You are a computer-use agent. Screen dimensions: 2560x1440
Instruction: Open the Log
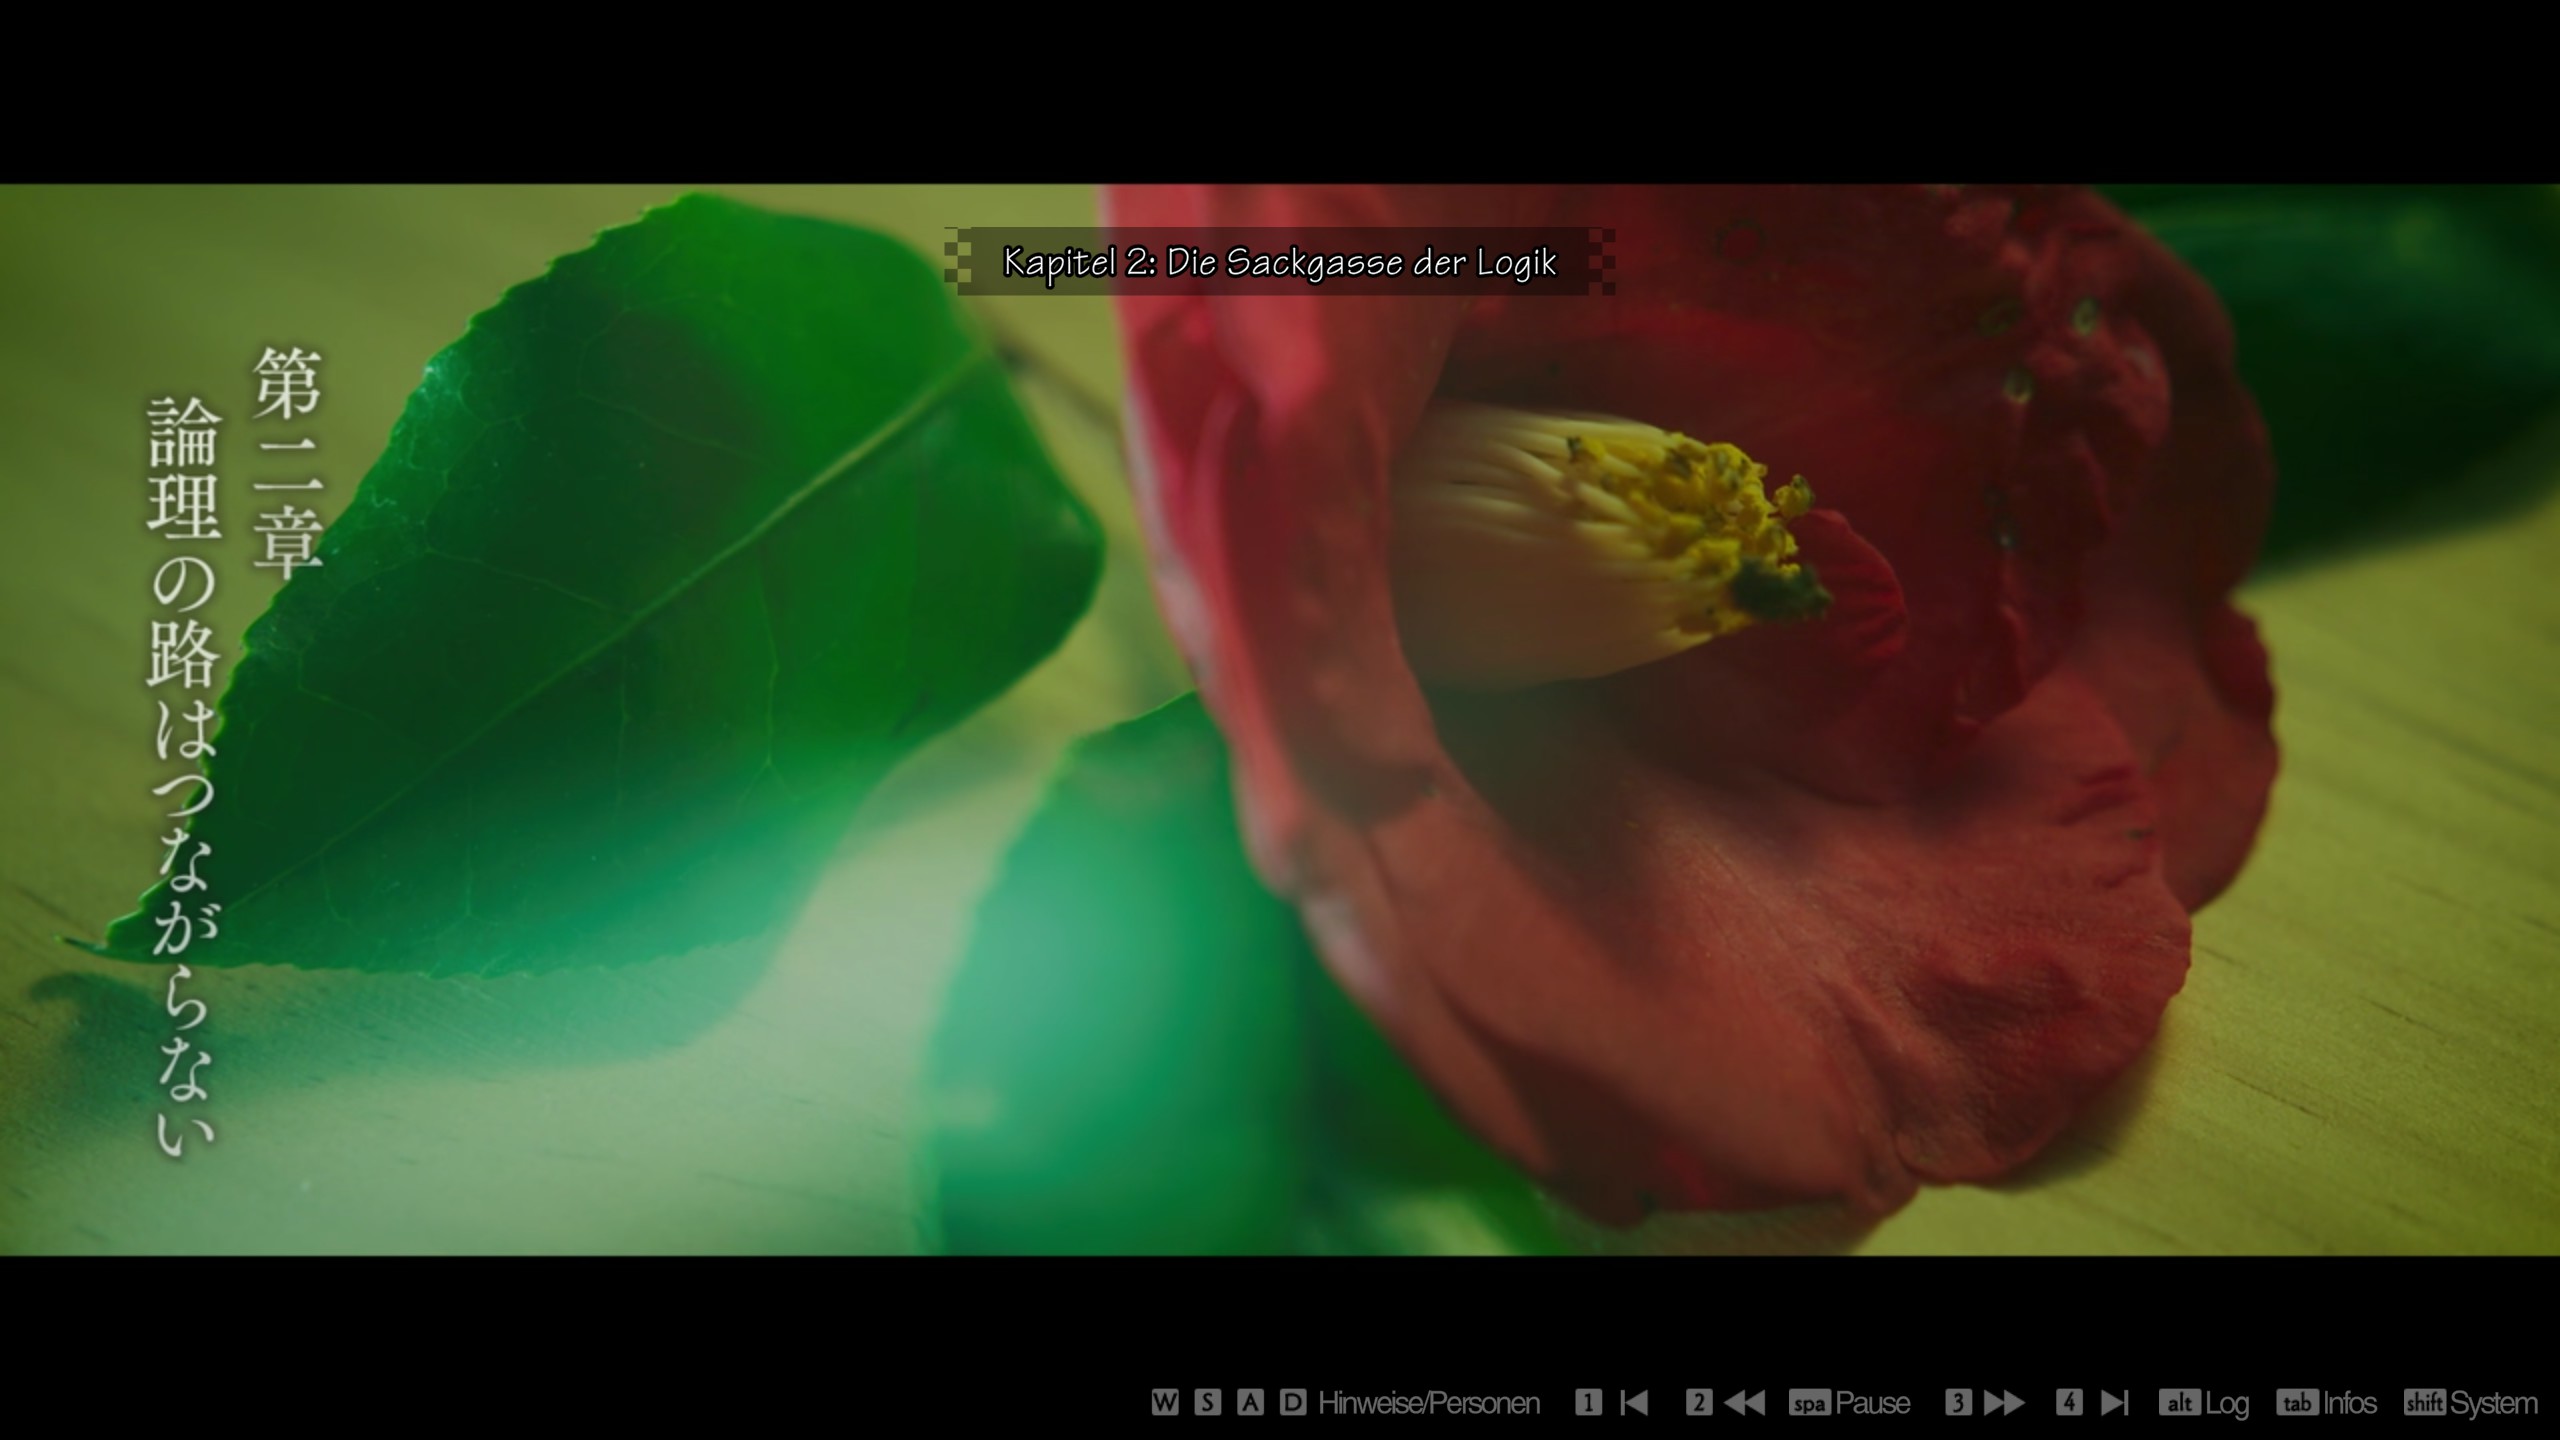pos(2227,1405)
